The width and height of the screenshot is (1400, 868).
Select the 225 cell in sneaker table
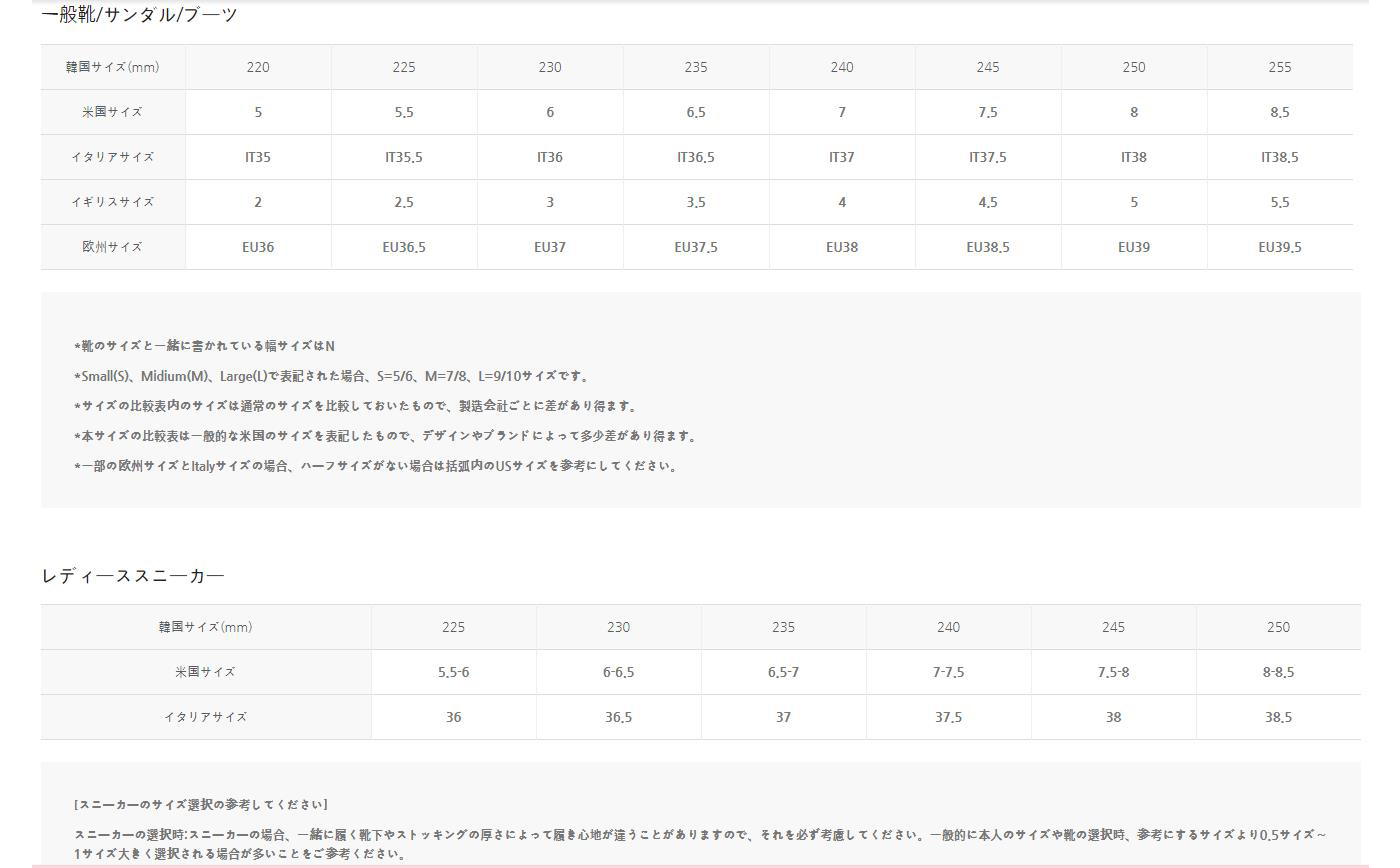453,627
